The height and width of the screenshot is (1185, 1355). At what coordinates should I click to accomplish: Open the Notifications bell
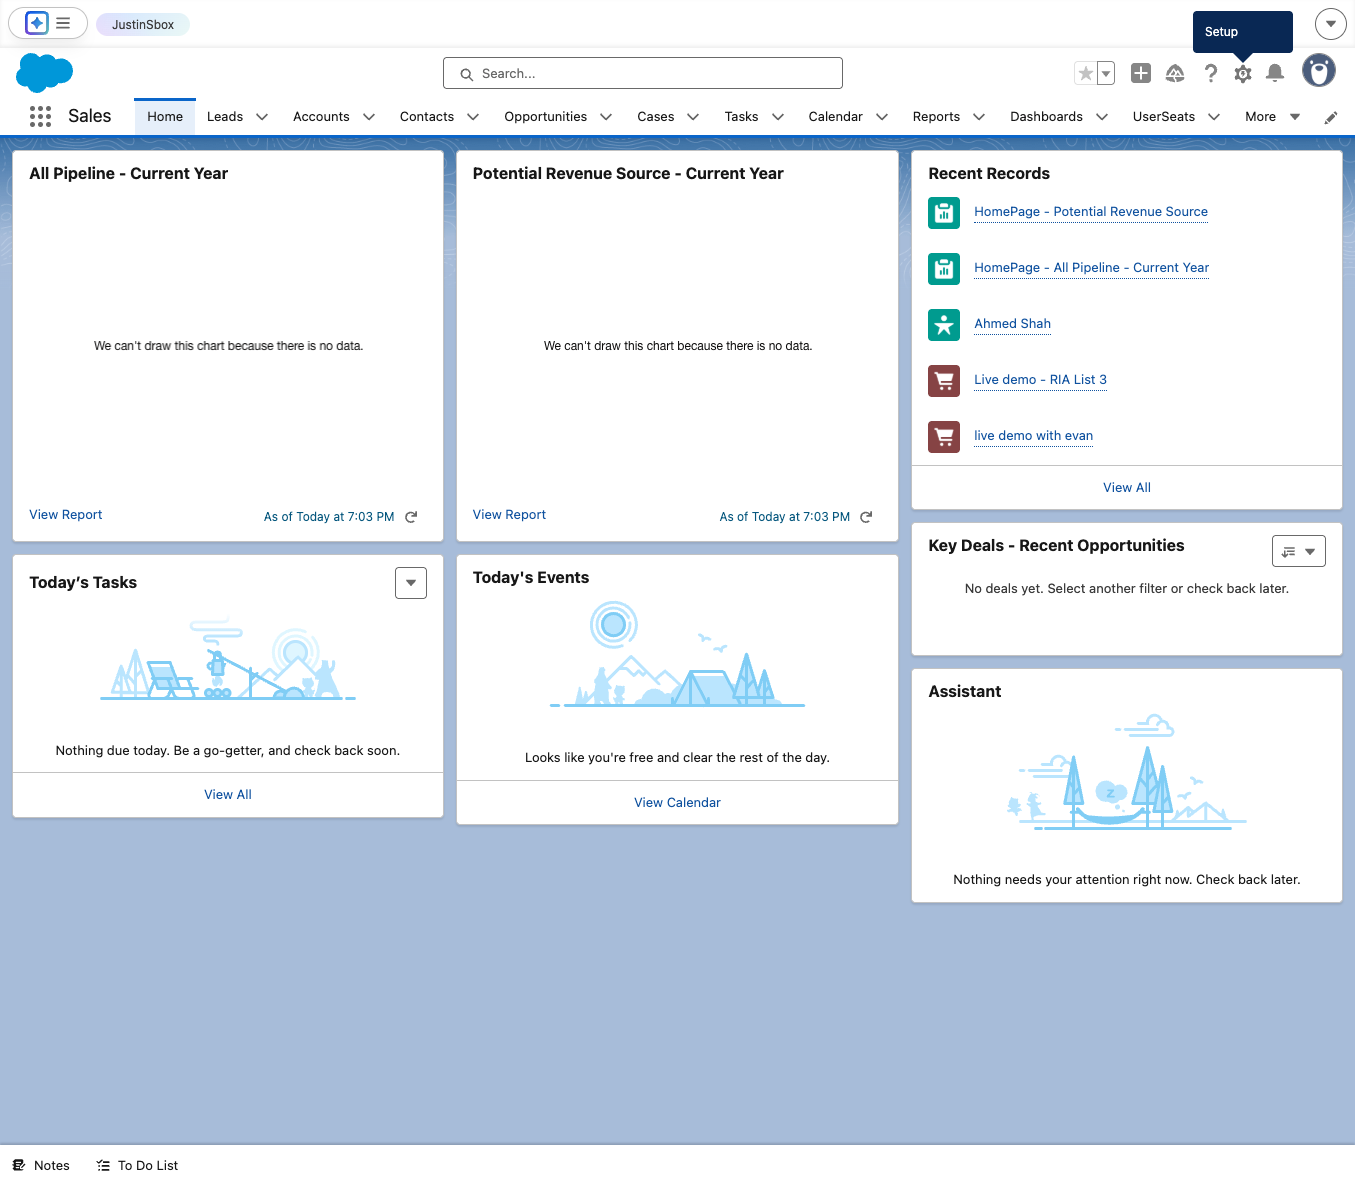click(1275, 73)
